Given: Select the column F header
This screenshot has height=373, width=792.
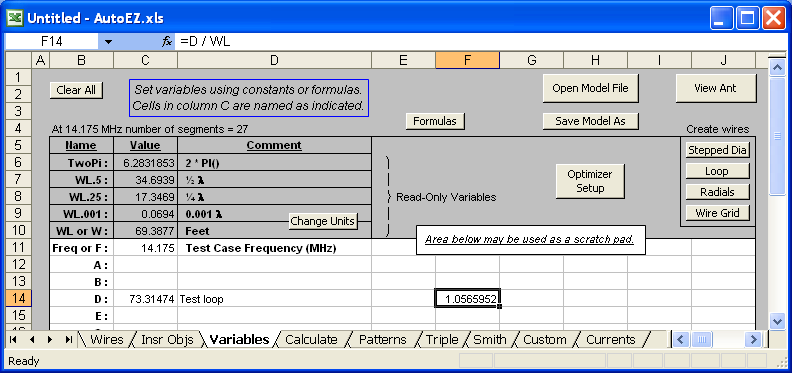Looking at the screenshot, I should 468,60.
